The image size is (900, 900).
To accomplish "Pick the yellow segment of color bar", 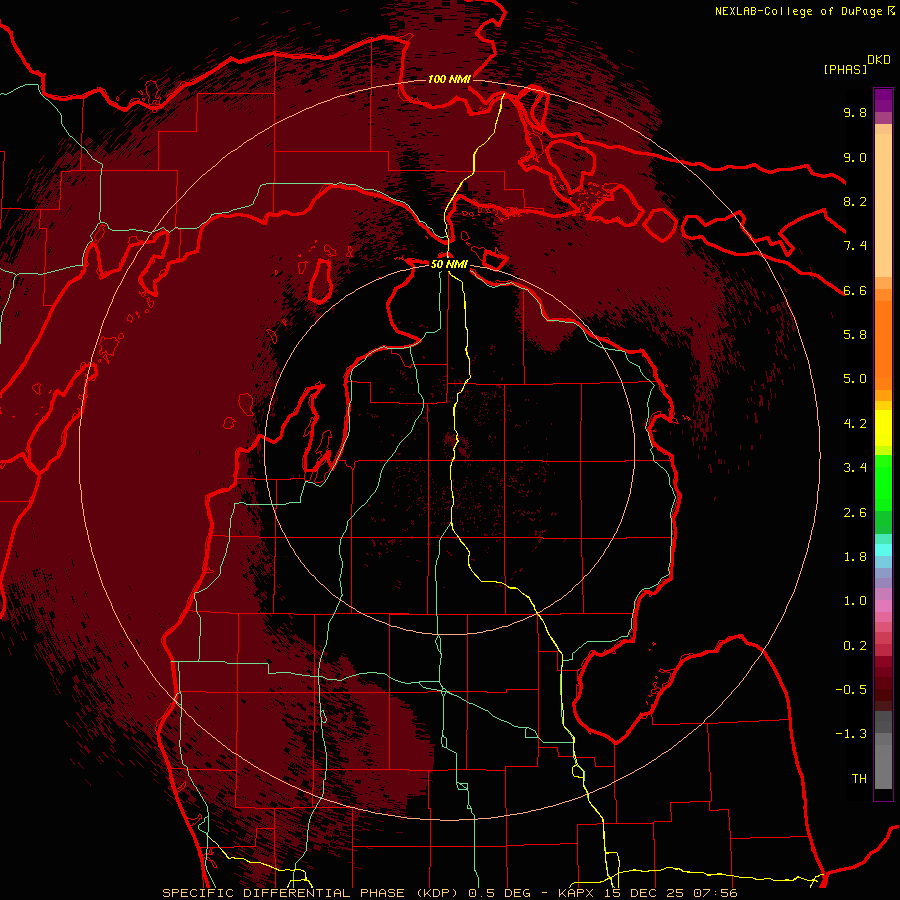I will point(883,428).
